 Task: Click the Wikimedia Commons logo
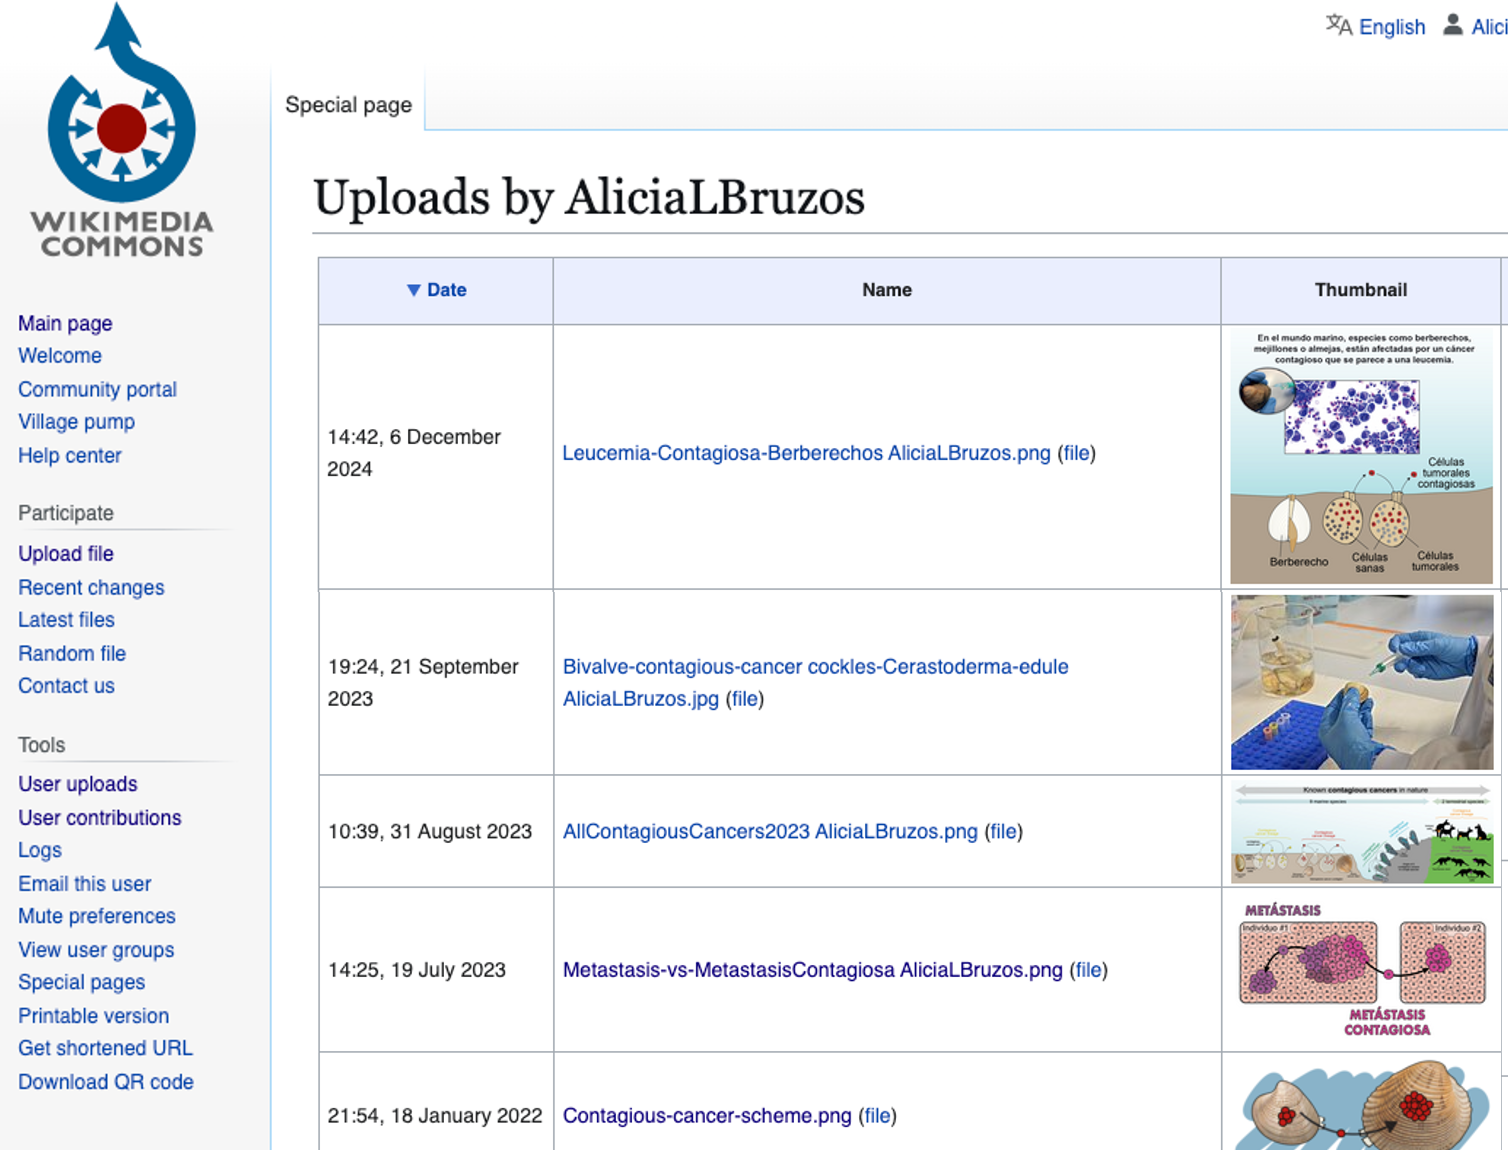[122, 130]
